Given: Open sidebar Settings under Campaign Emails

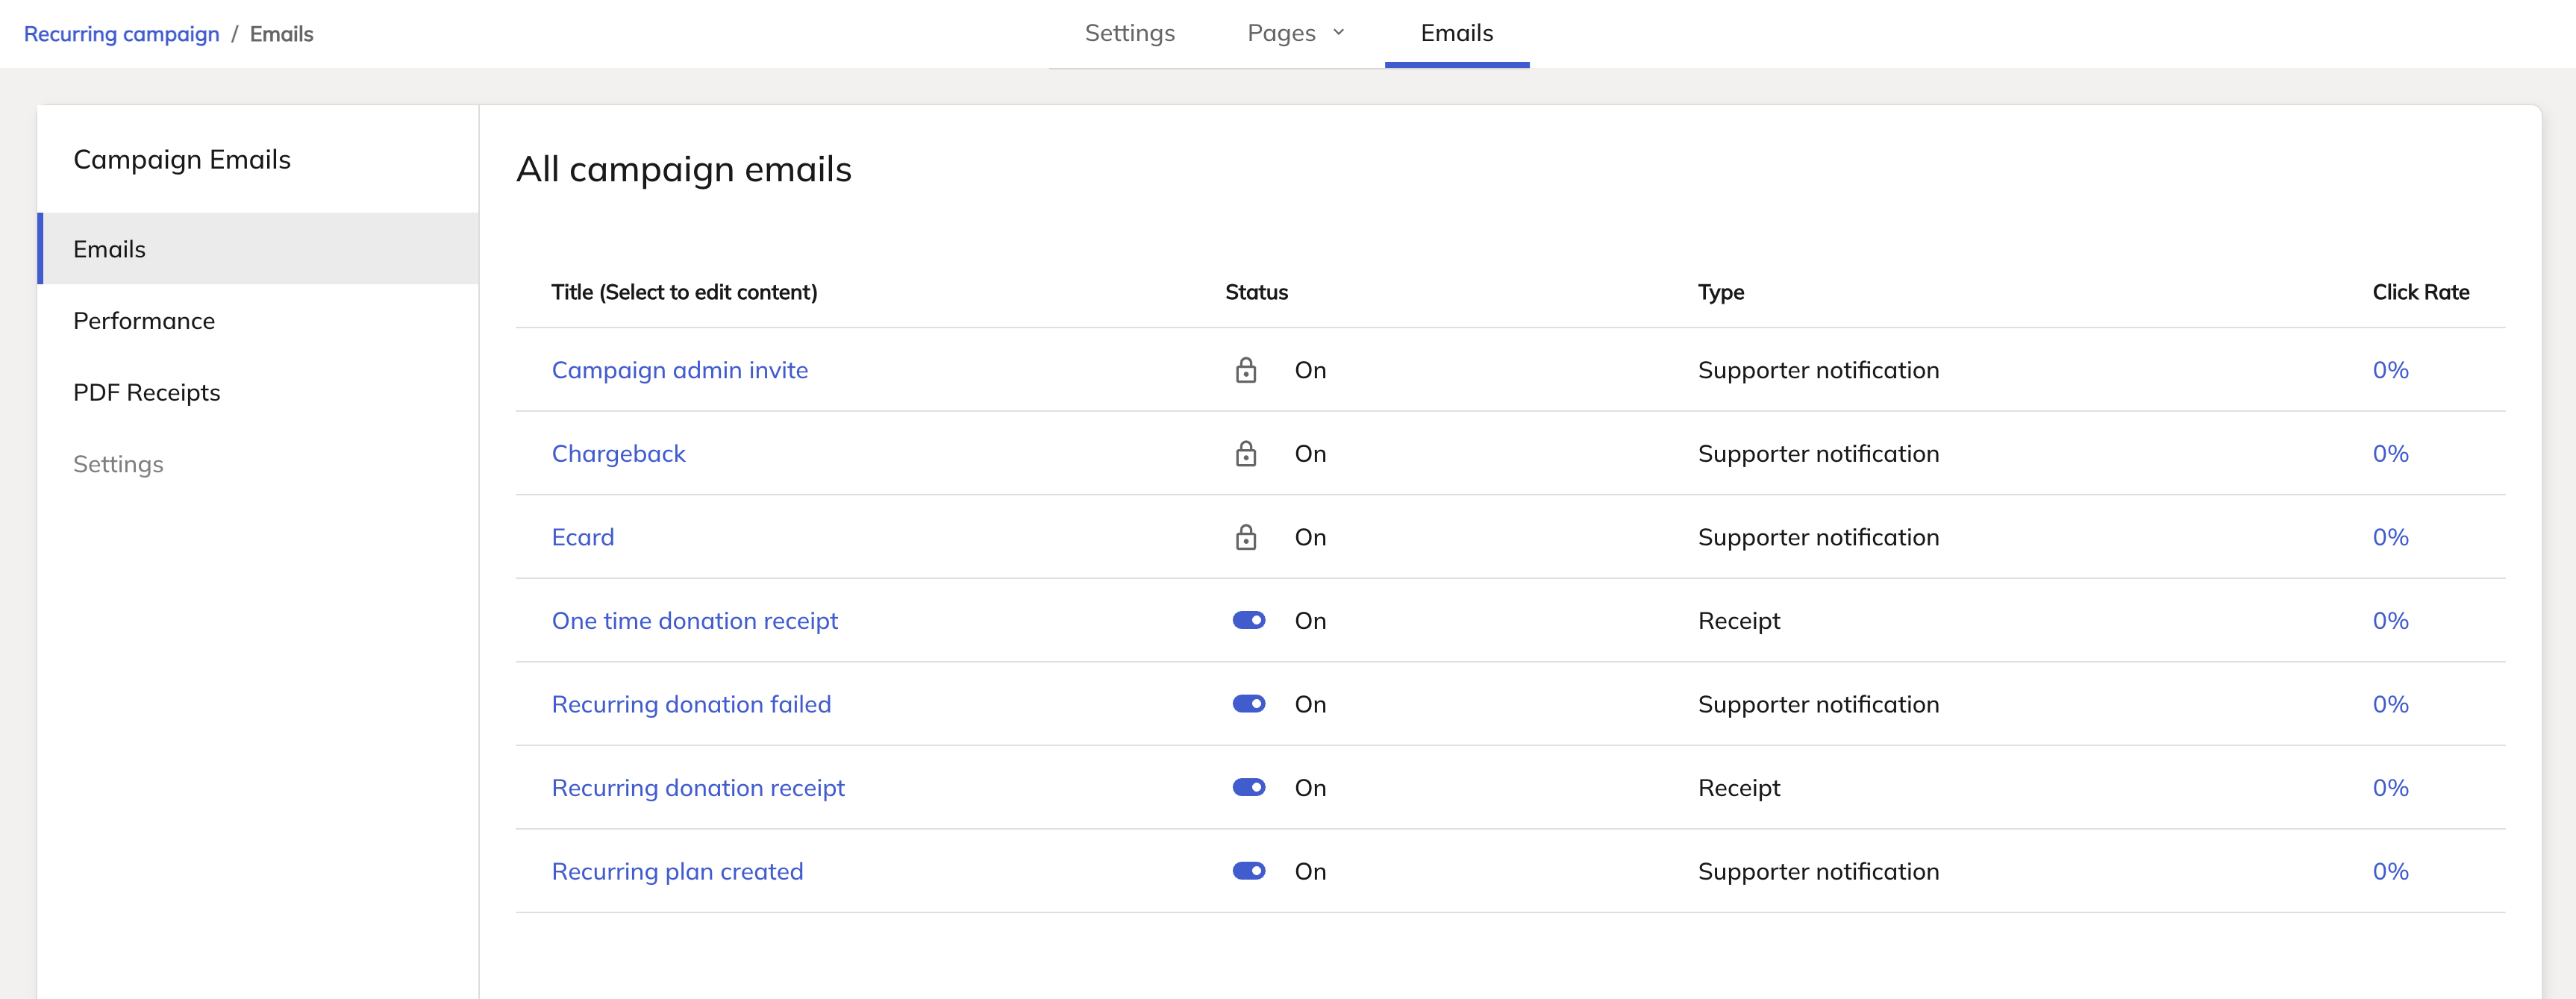Looking at the screenshot, I should [118, 464].
